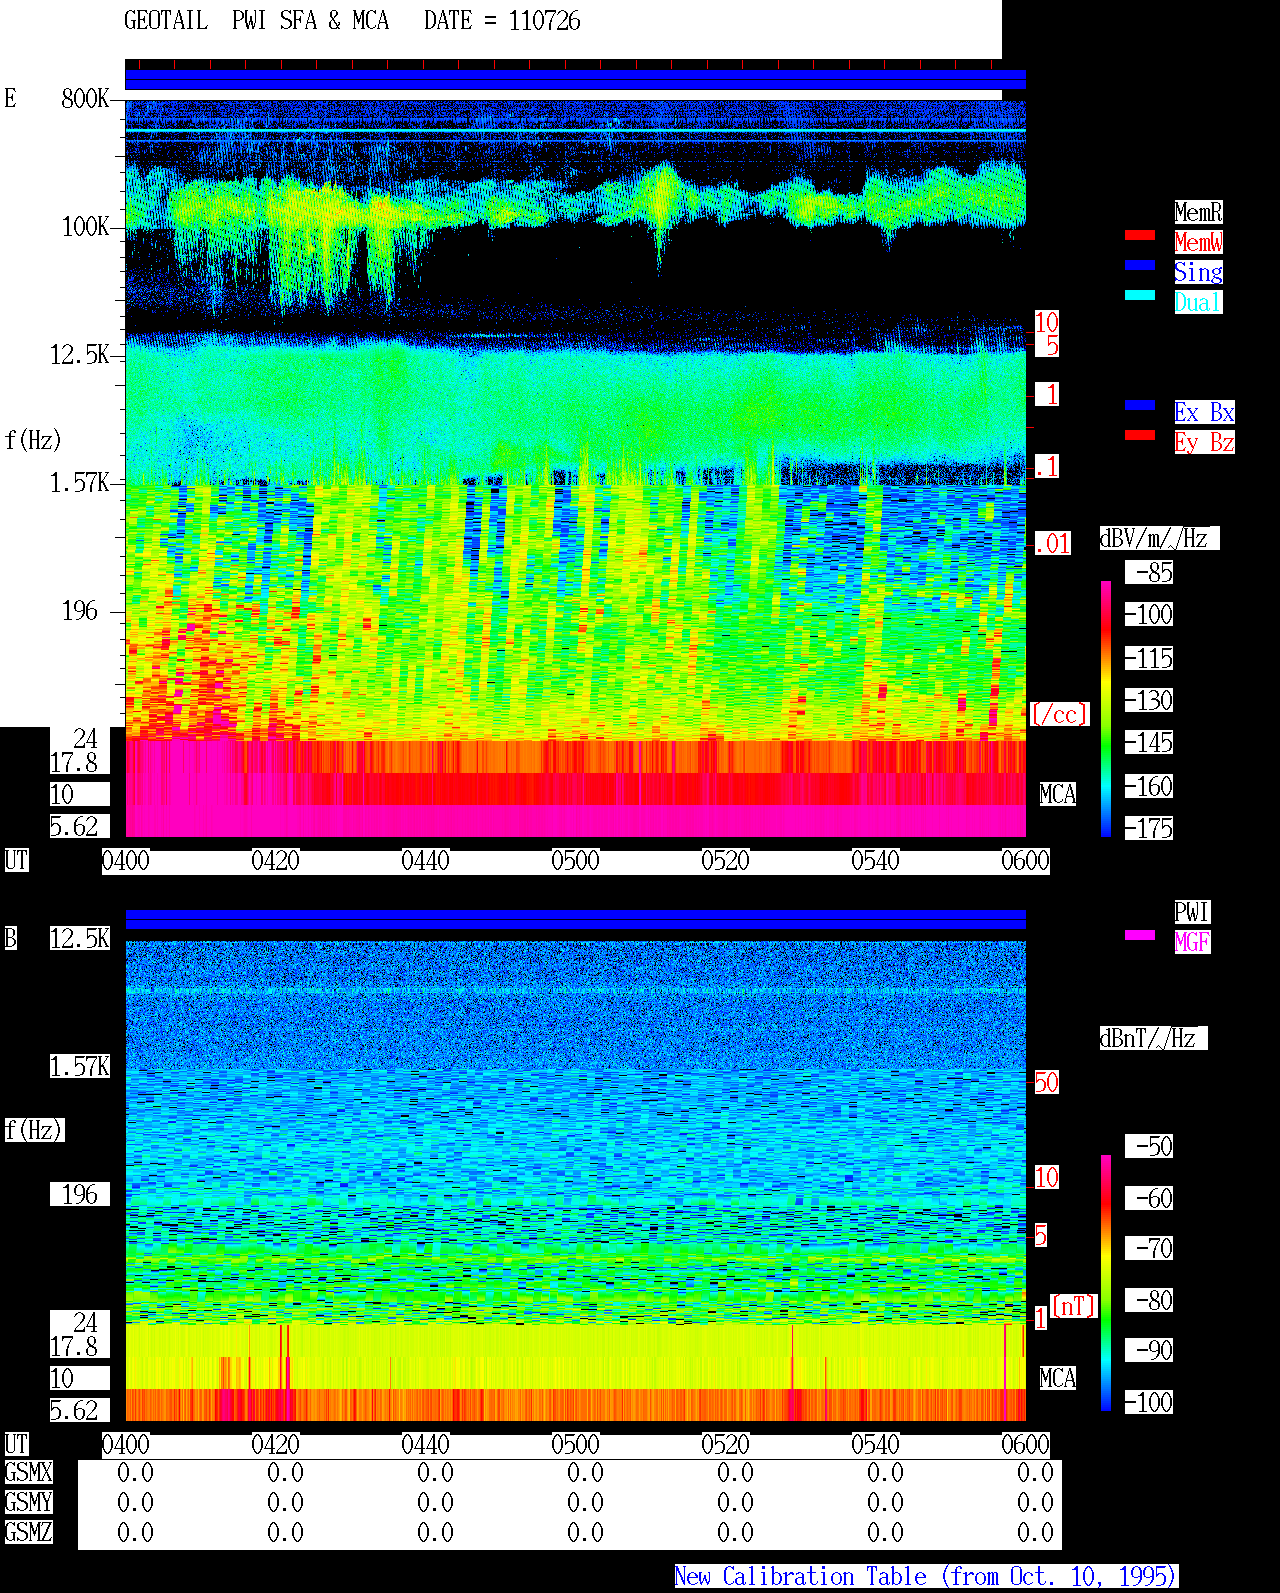Click the -50 color scale value
Screen dimensions: 1280x1593
tap(1149, 1146)
